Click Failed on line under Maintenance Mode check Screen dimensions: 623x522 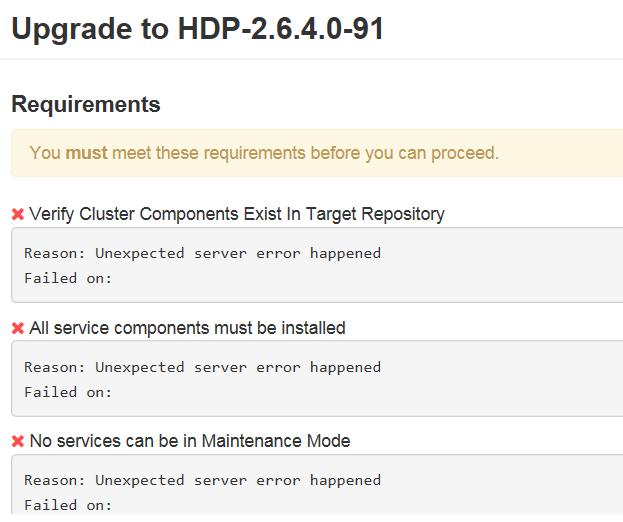tap(68, 505)
